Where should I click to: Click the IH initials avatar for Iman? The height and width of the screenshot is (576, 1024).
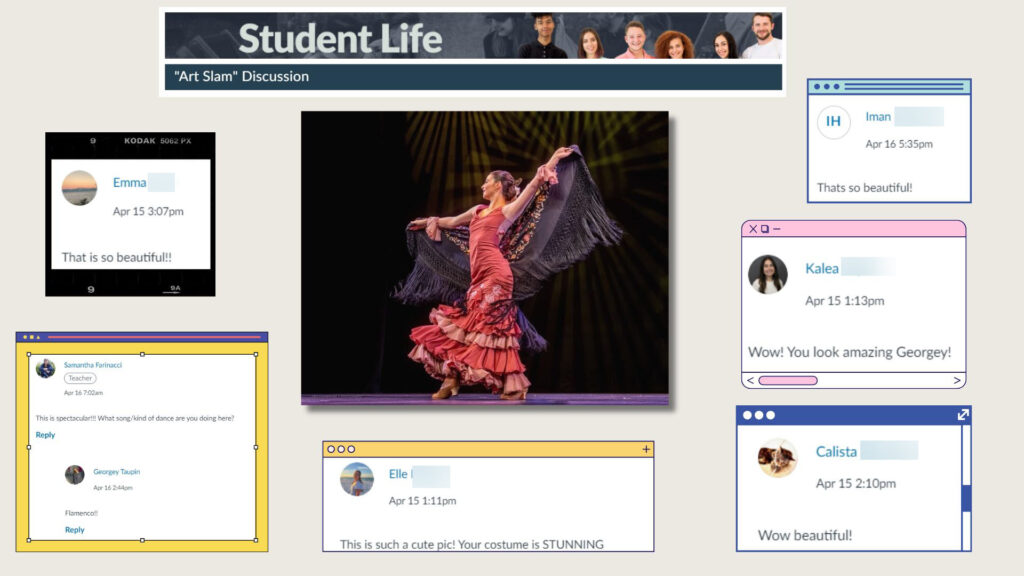[833, 122]
